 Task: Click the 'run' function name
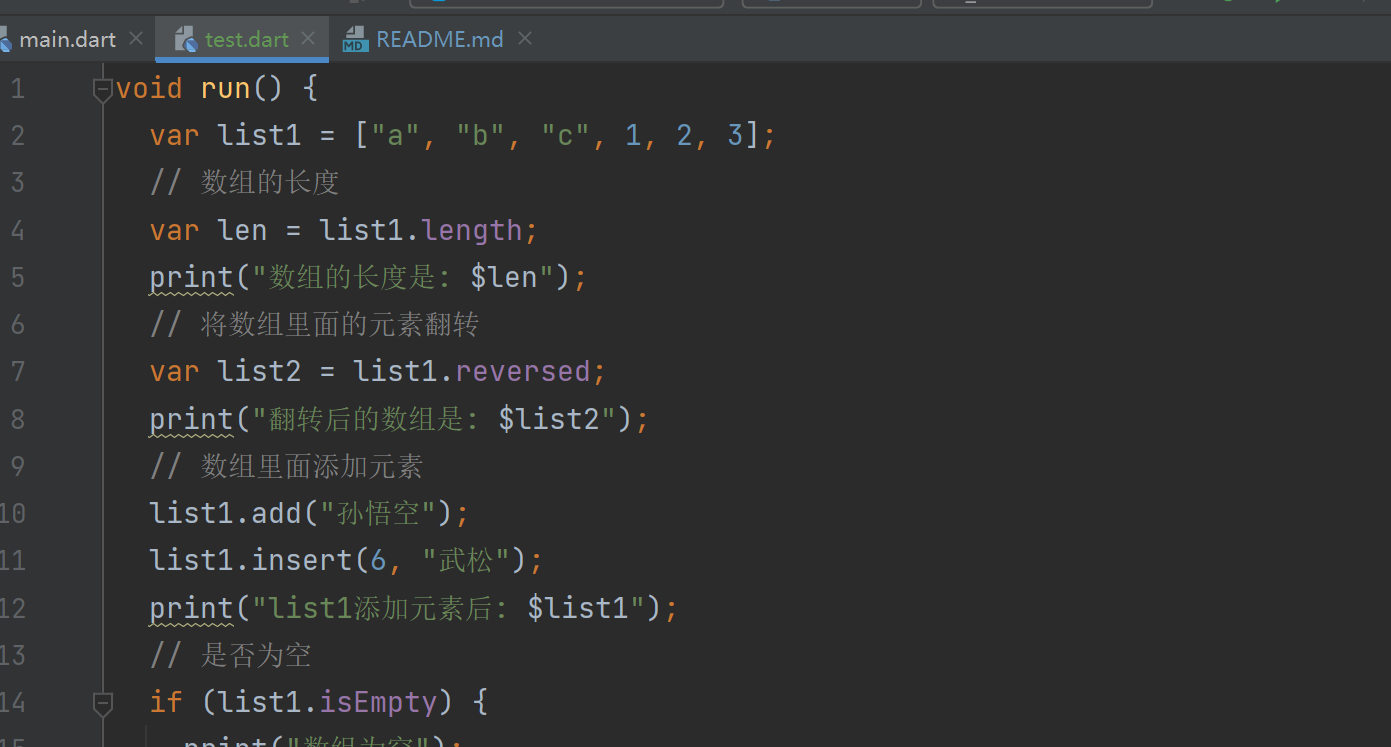click(x=225, y=88)
